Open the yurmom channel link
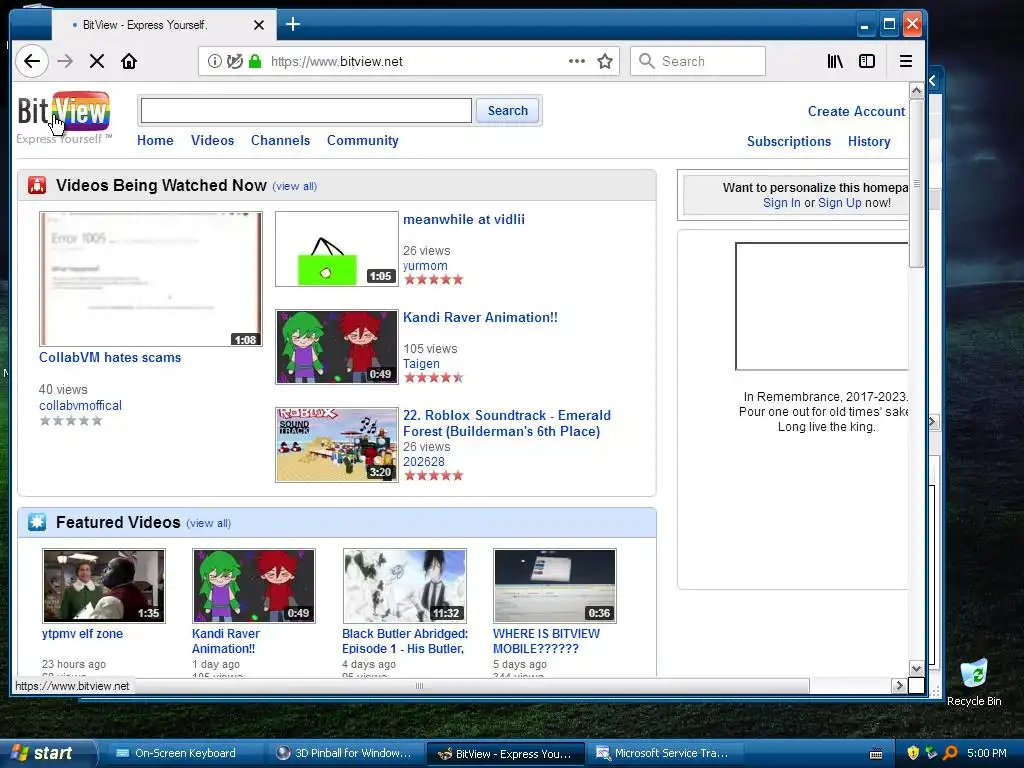The height and width of the screenshot is (768, 1024). tap(425, 266)
